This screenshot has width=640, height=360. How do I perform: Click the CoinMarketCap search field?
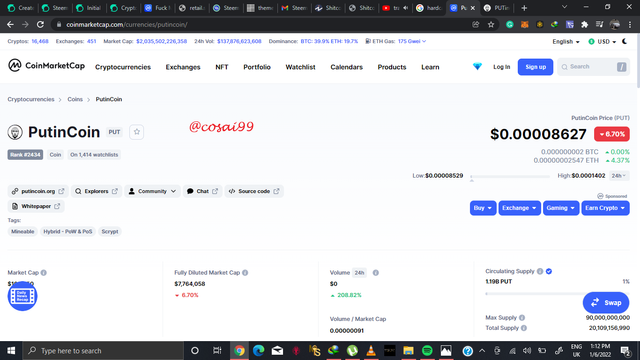[593, 67]
